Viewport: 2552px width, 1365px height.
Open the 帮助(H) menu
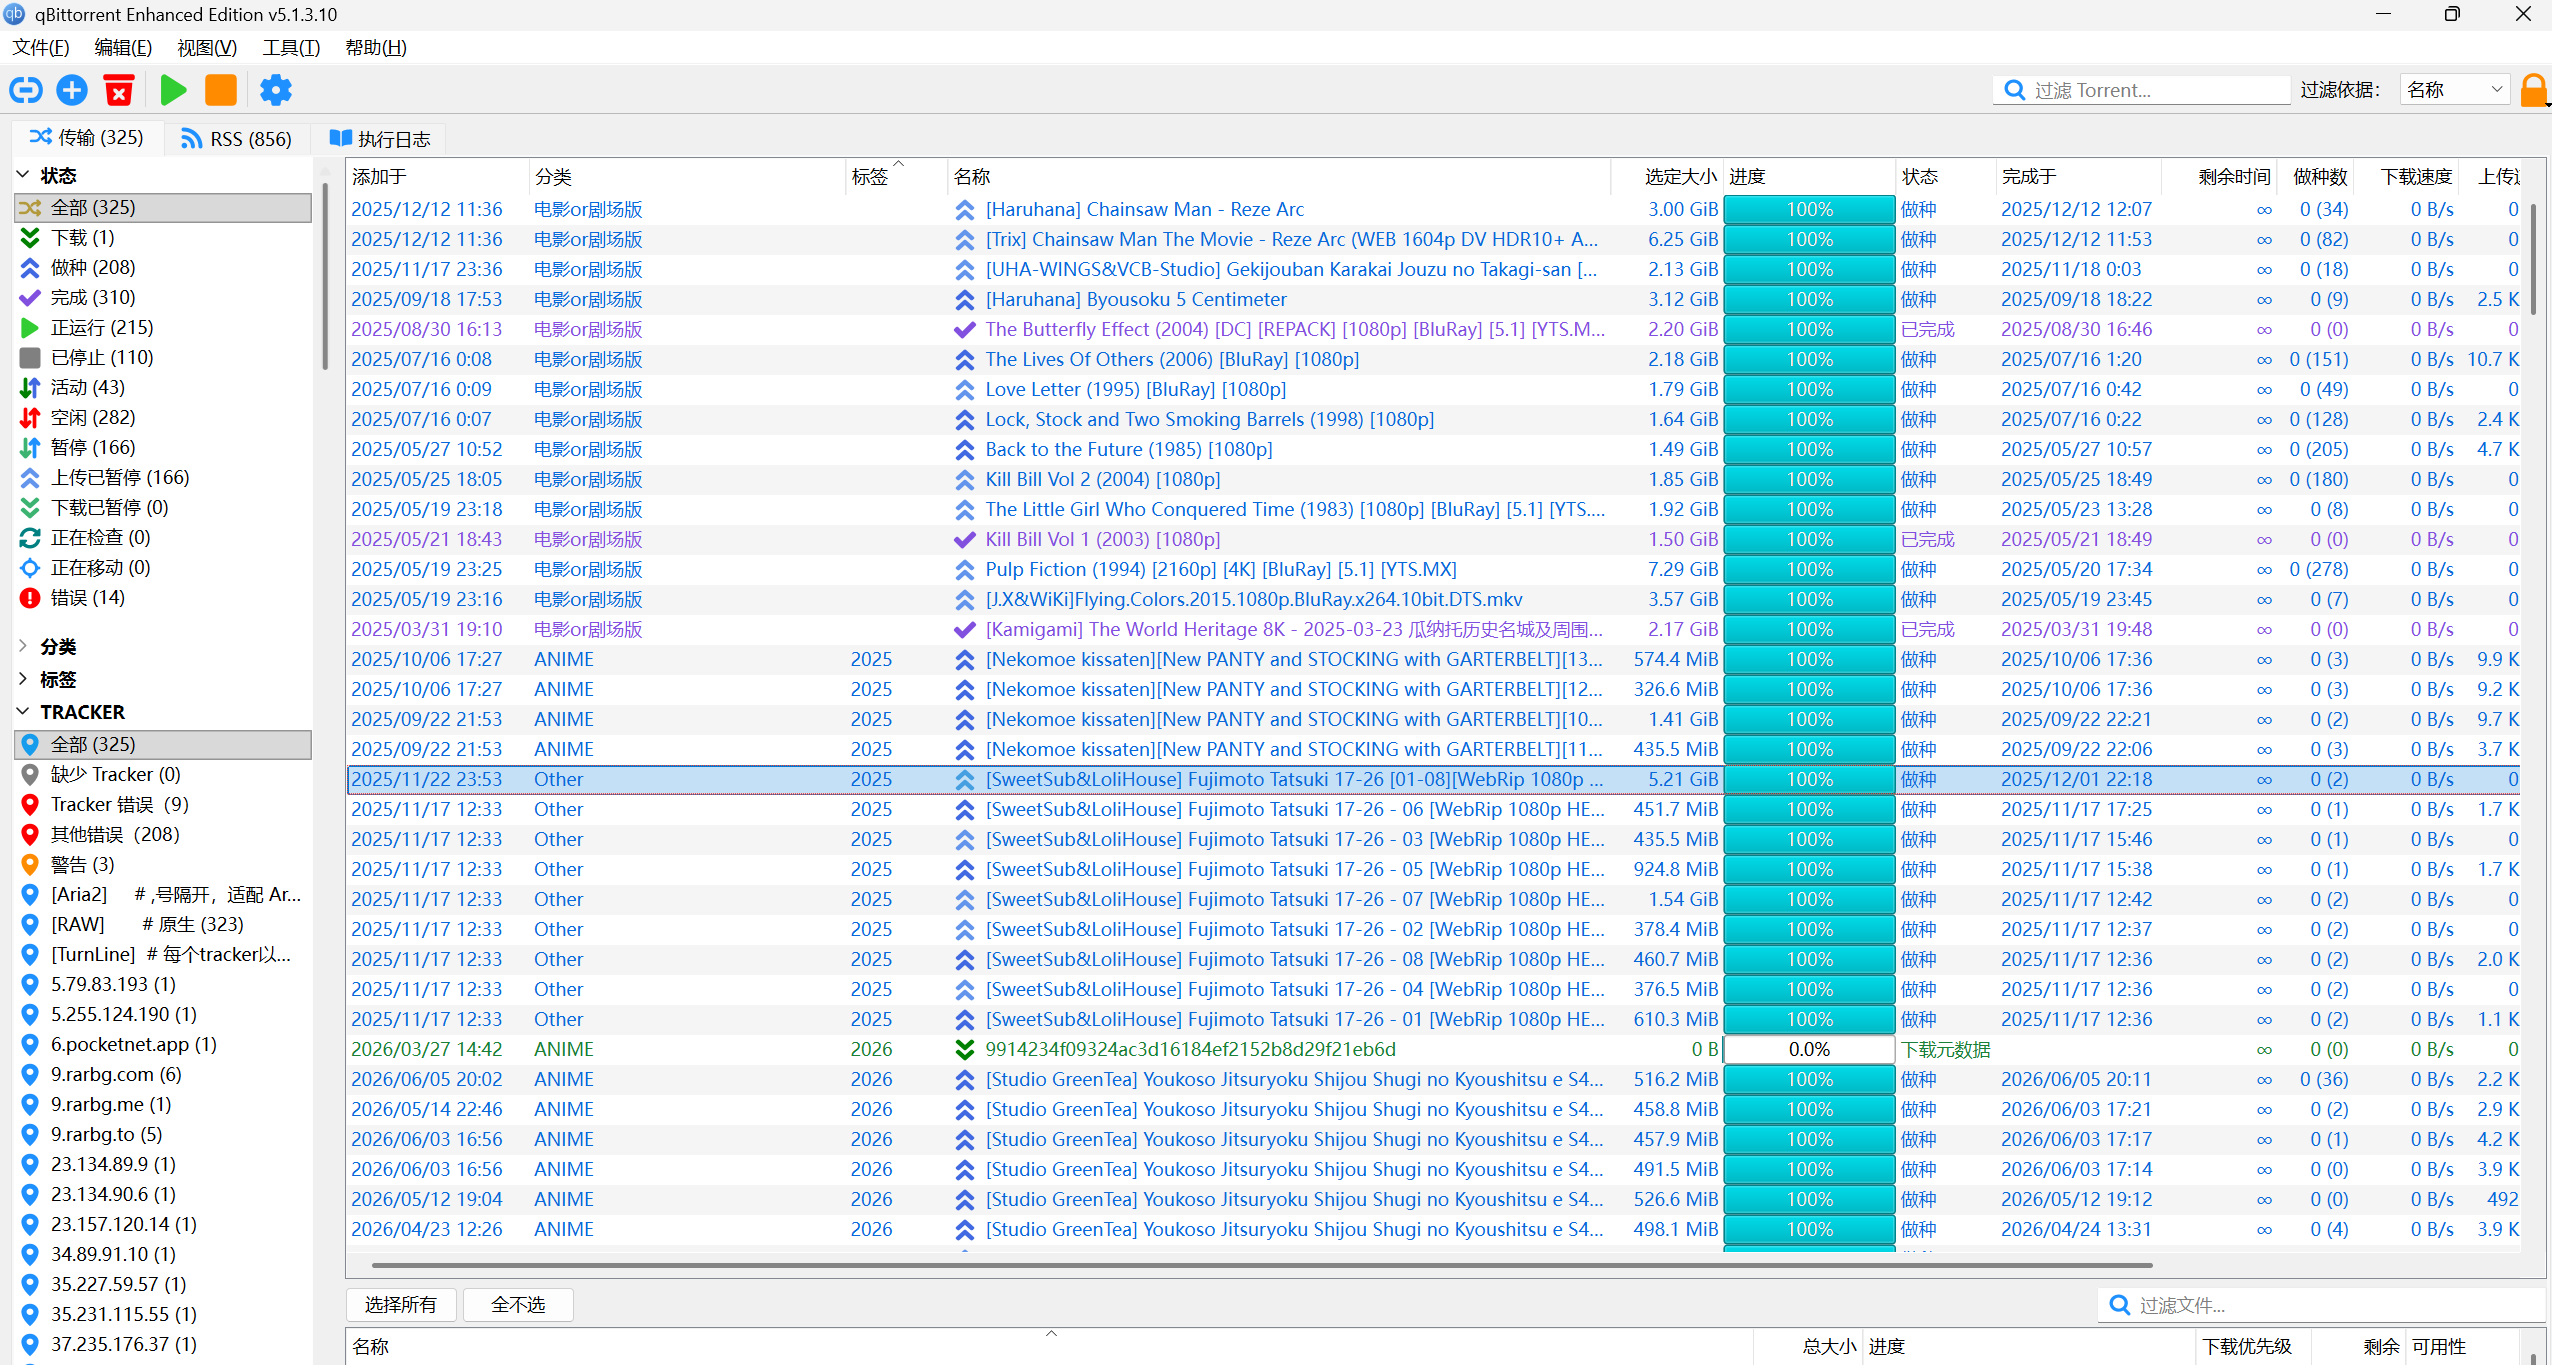pos(376,48)
